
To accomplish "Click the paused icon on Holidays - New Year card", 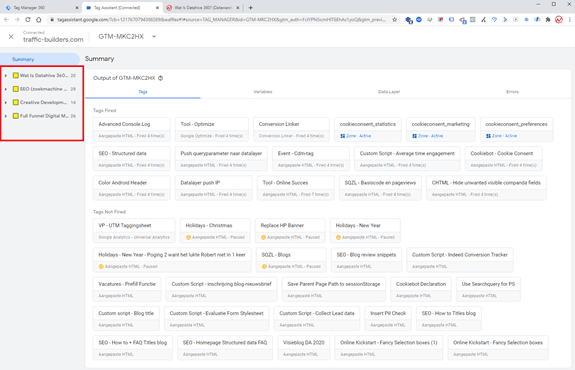I will [x=338, y=237].
